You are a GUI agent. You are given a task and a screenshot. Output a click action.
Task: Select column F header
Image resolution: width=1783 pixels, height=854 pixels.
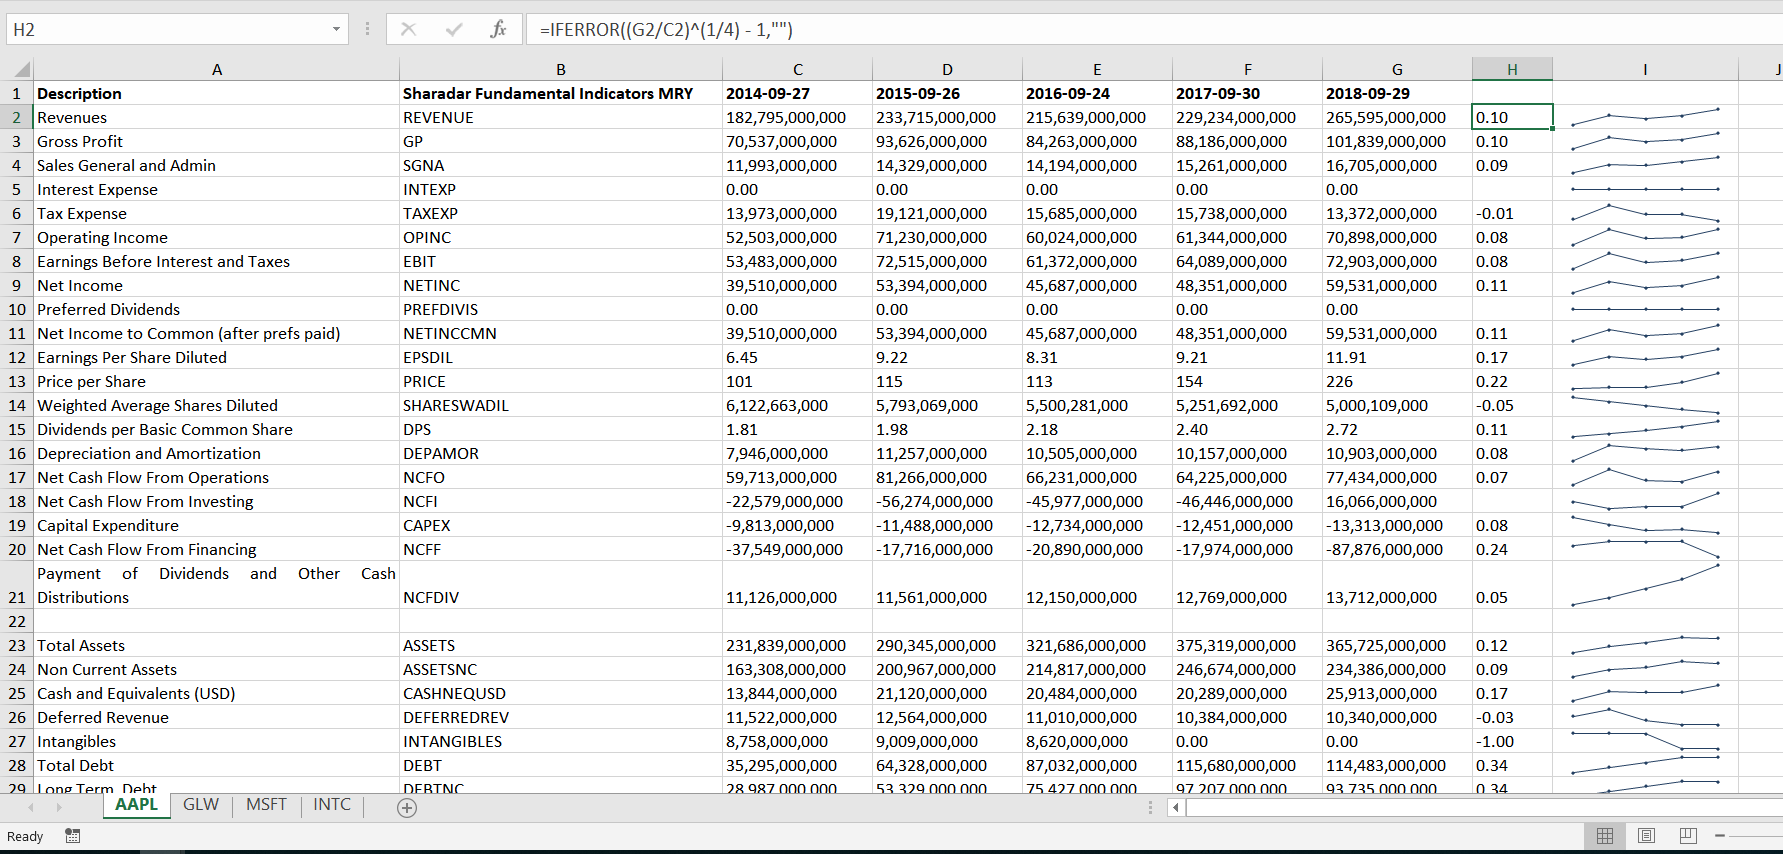(1247, 69)
